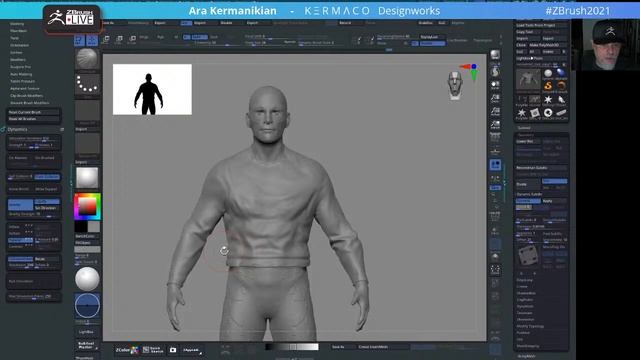Select the Edit mode icon on the top shelf
This screenshot has width=640, height=360.
point(80,40)
